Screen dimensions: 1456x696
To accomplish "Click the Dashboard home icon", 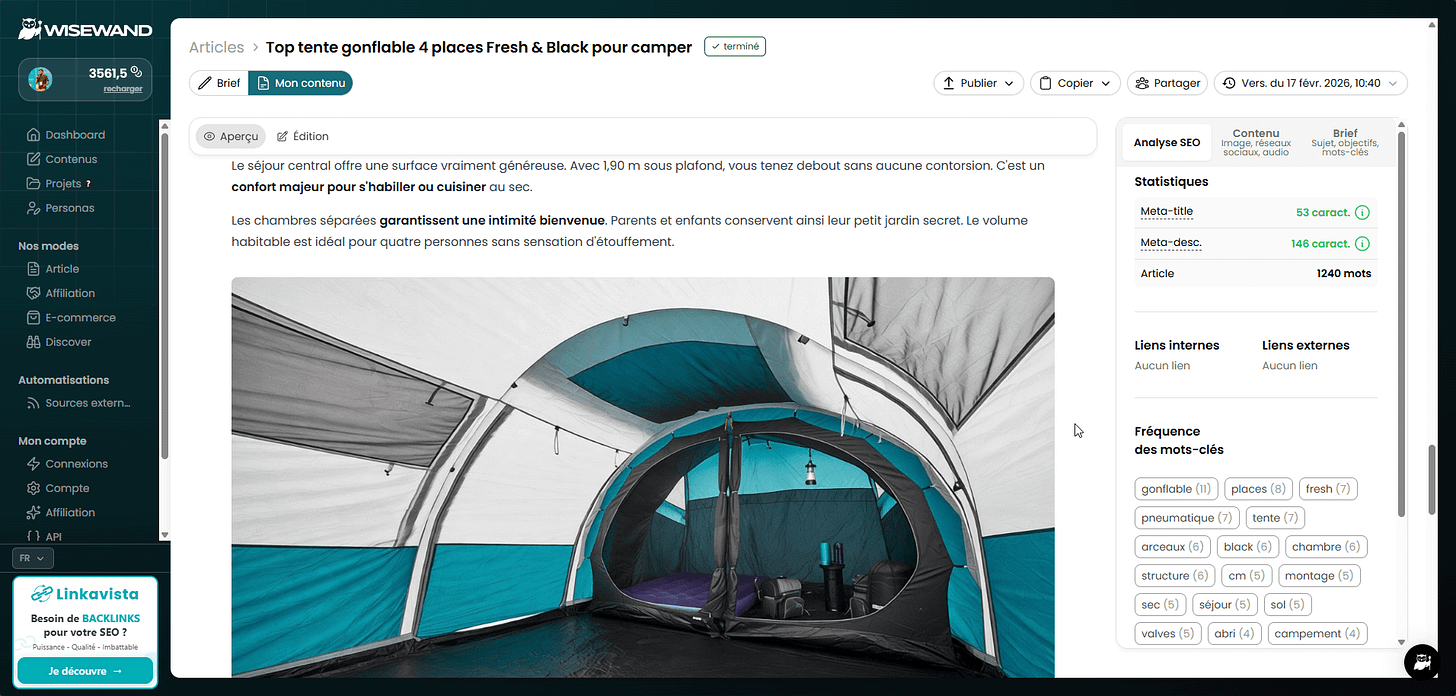I will point(35,135).
